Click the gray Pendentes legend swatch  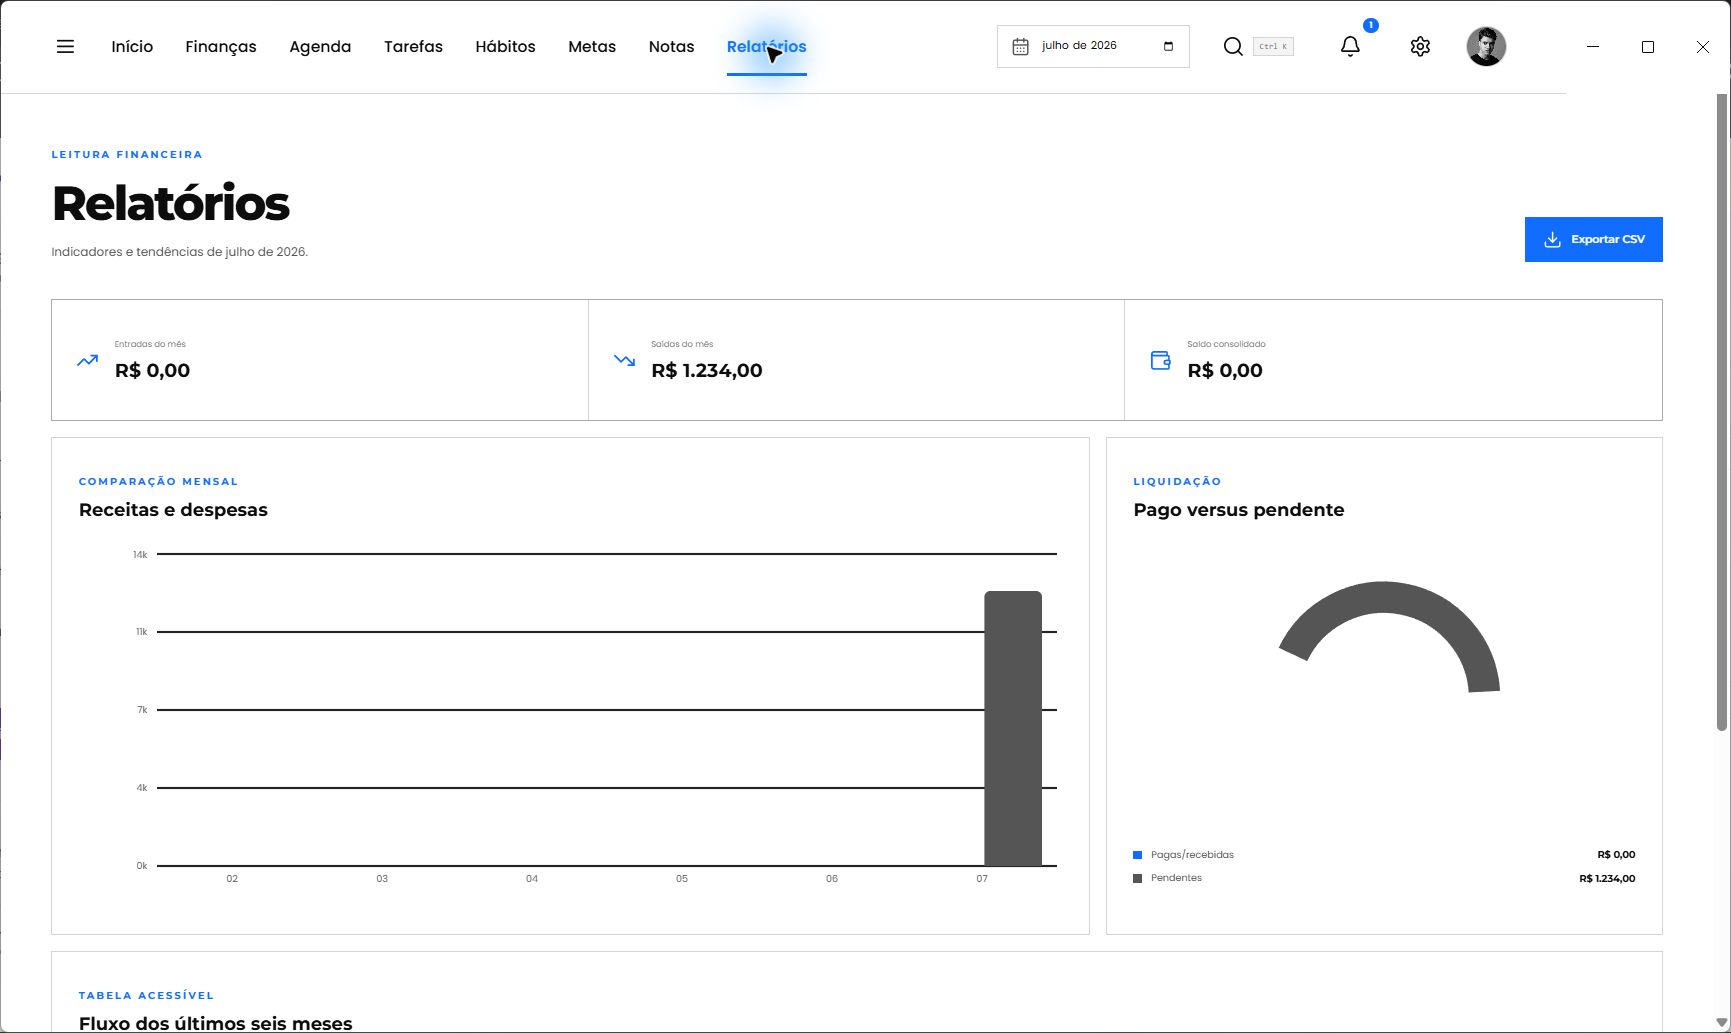tap(1137, 878)
